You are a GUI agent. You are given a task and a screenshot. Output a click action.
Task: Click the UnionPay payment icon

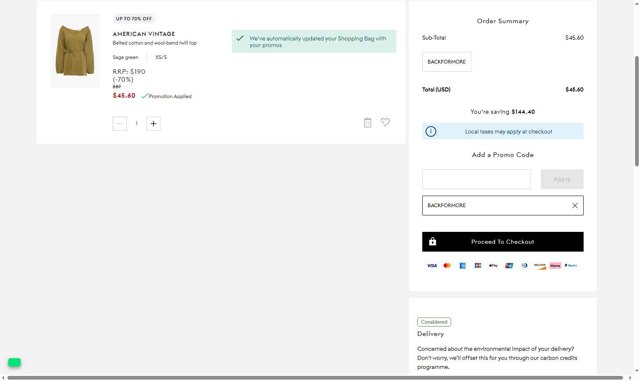click(509, 265)
